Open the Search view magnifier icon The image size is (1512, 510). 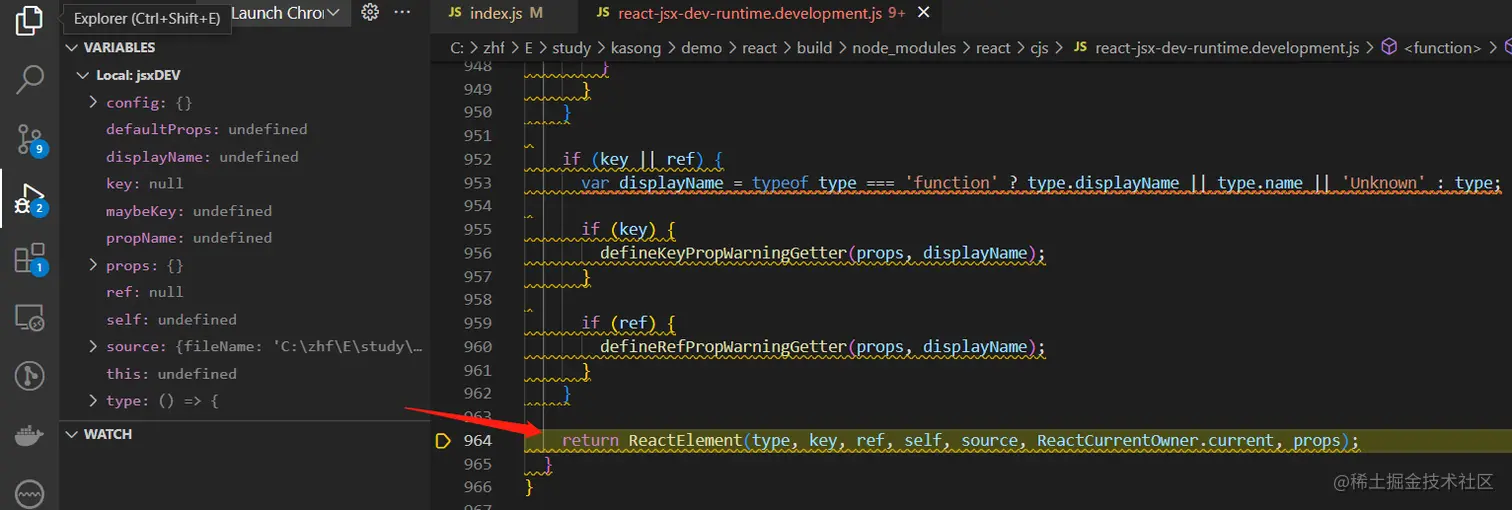tap(30, 79)
